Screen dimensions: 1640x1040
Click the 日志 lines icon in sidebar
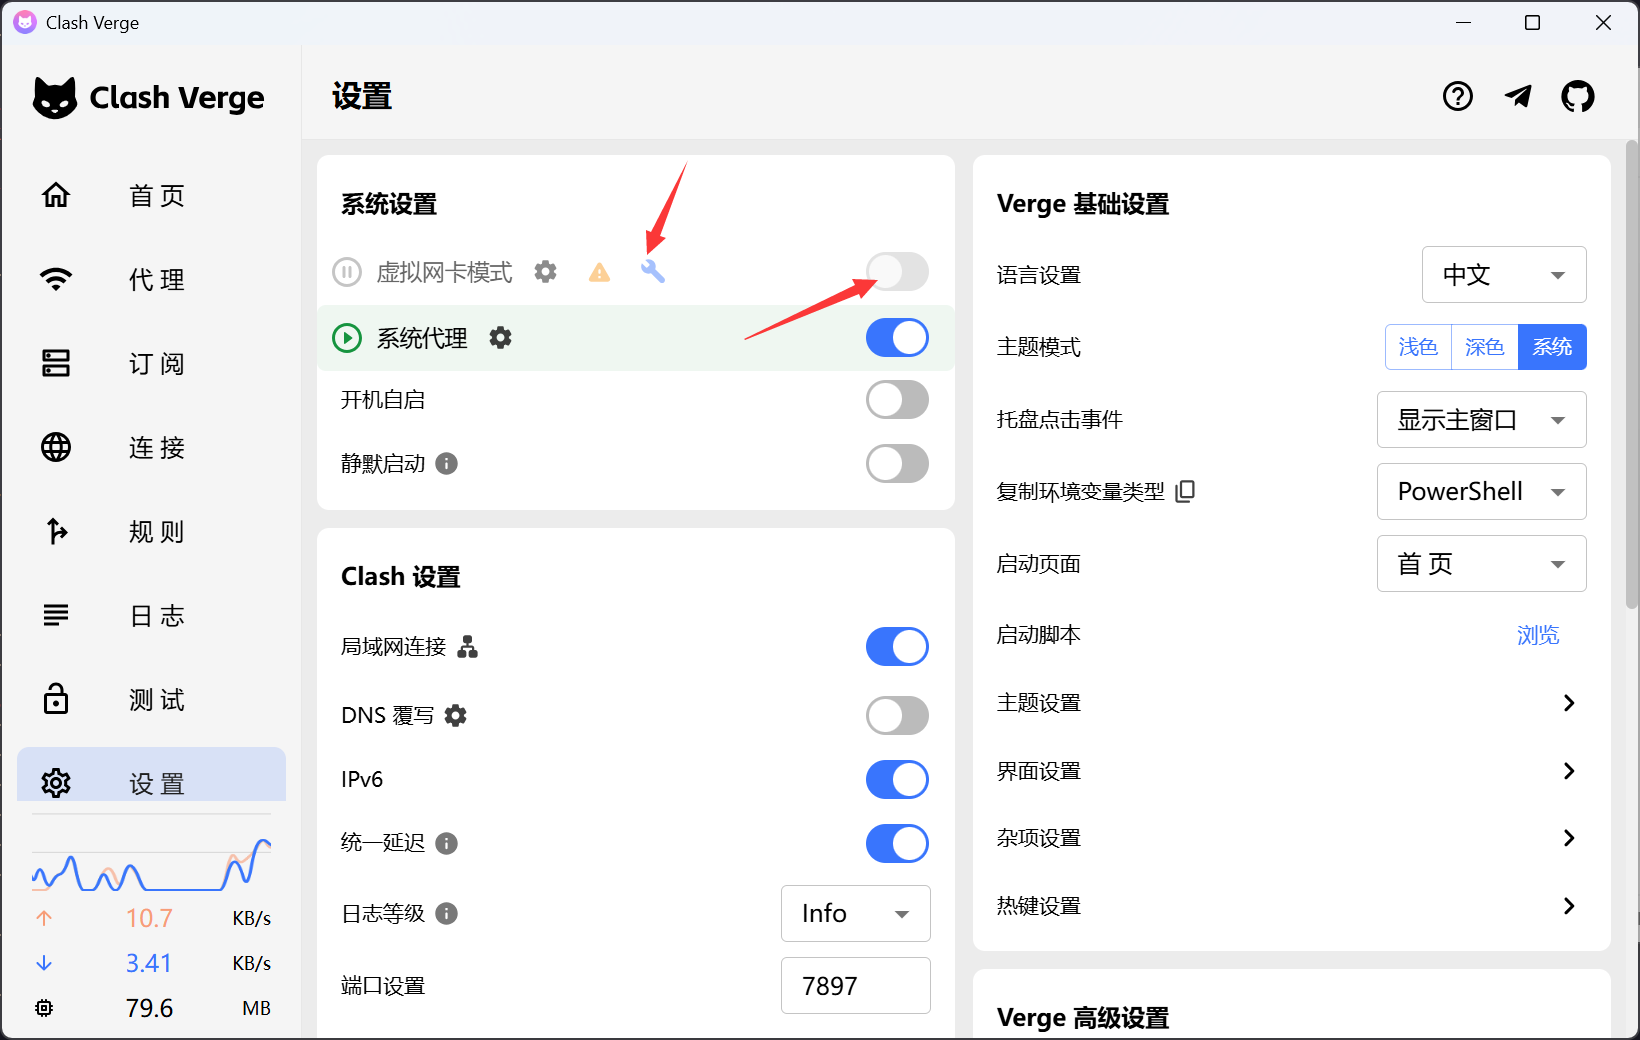click(56, 614)
